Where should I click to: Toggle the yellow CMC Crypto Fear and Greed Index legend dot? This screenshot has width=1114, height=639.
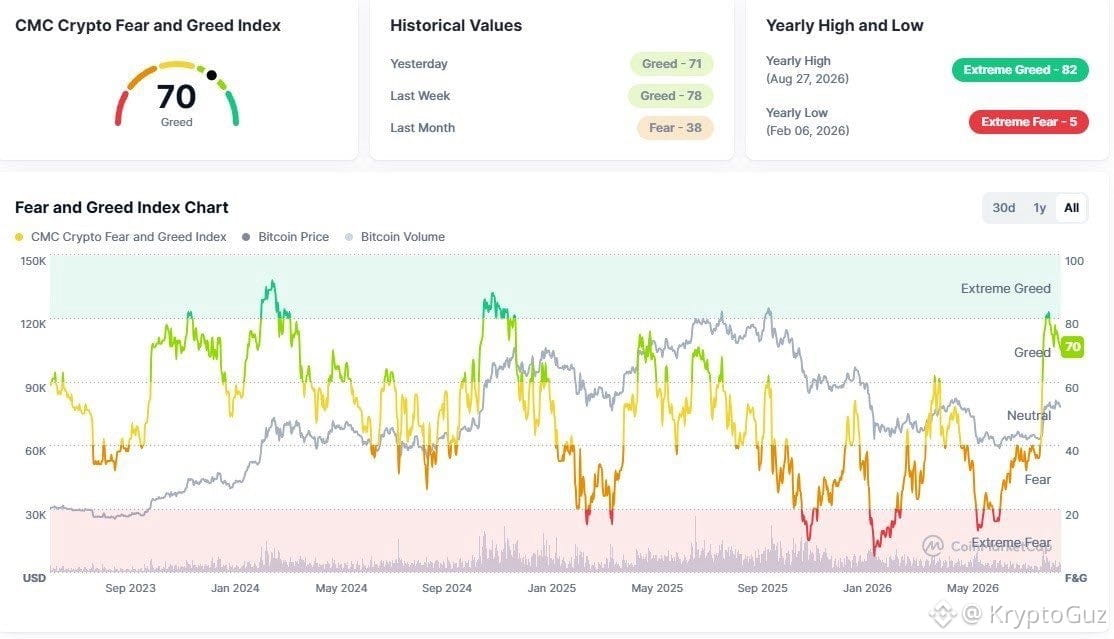(19, 237)
